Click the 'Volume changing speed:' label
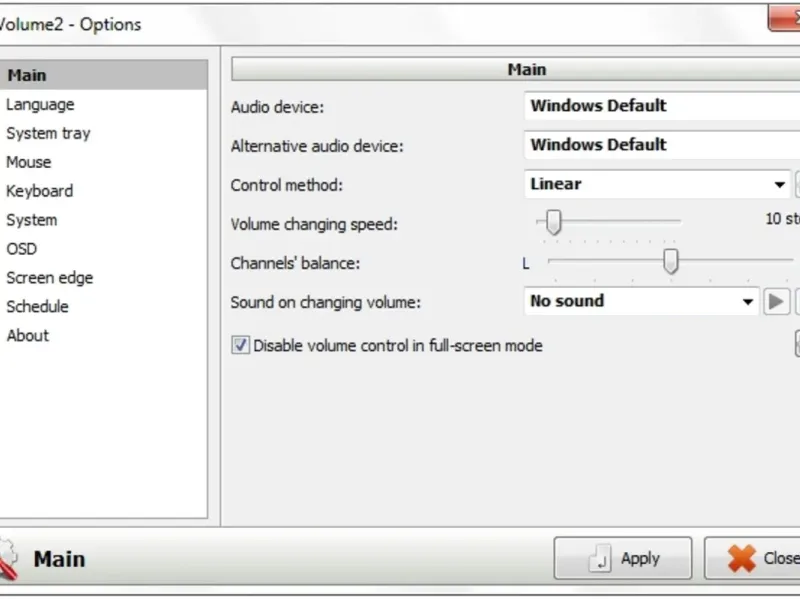Viewport: 800px width, 600px height. click(314, 224)
